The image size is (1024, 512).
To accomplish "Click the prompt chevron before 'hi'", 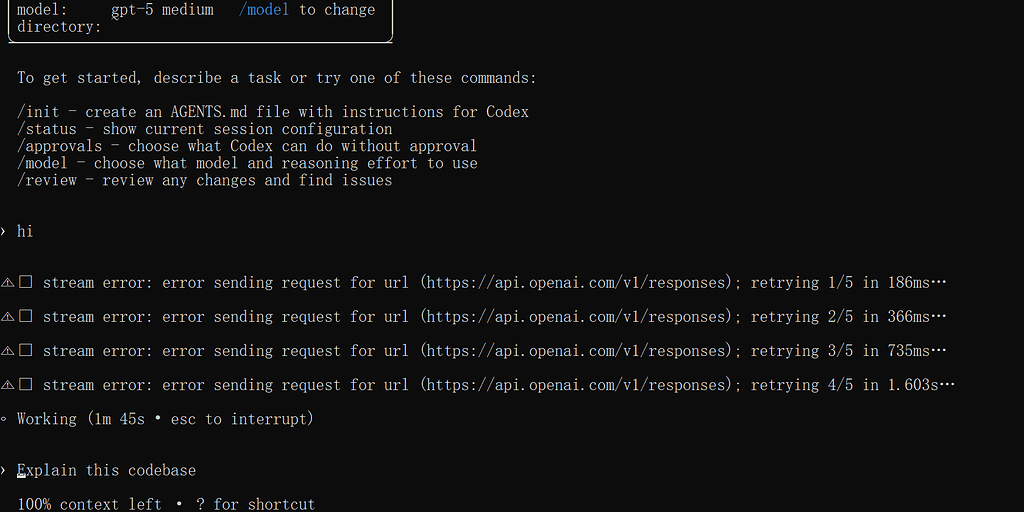I will [4, 231].
